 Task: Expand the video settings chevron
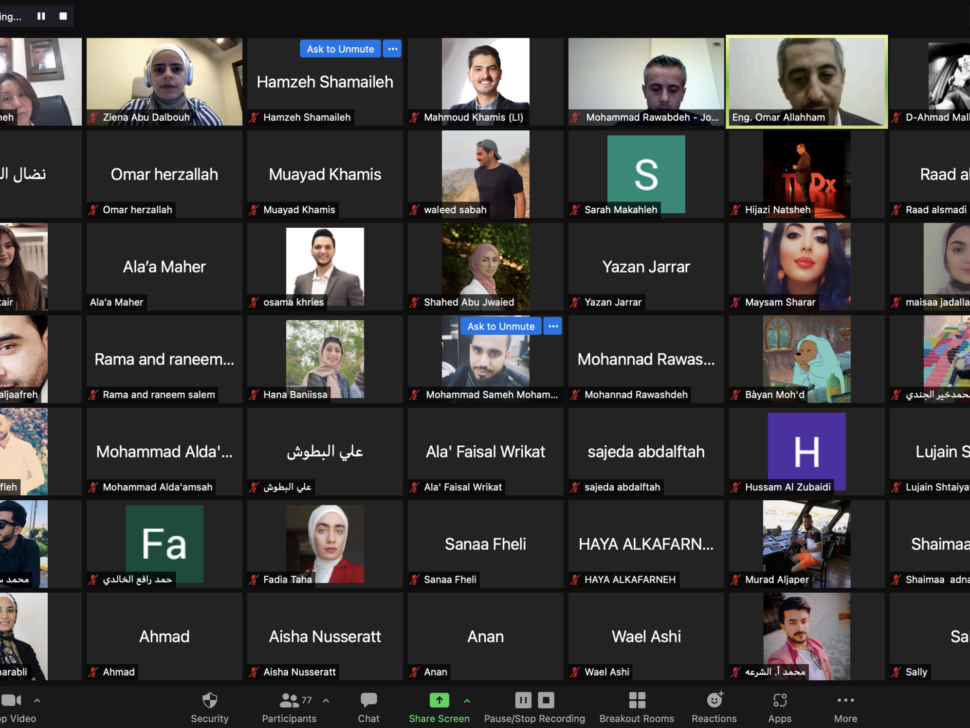click(37, 701)
